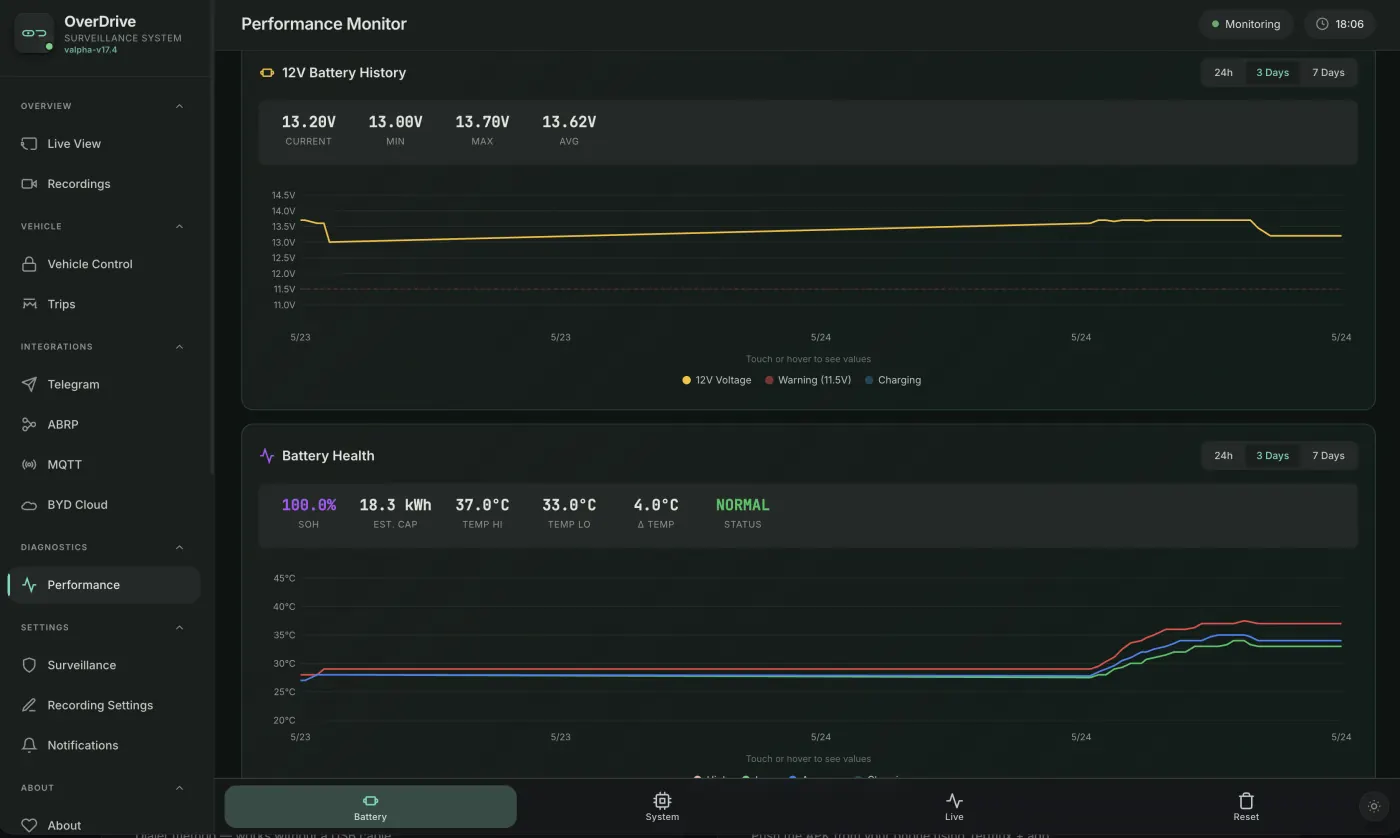This screenshot has height=838, width=1400.
Task: Click the 4.0°C delta temp value
Action: point(656,505)
